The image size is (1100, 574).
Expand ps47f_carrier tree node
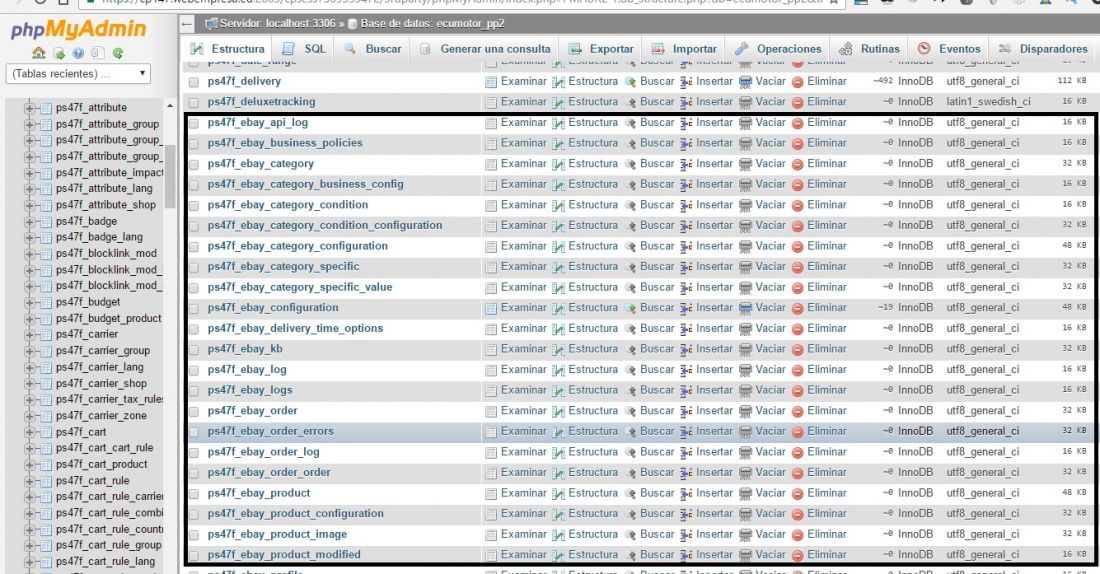click(29, 335)
